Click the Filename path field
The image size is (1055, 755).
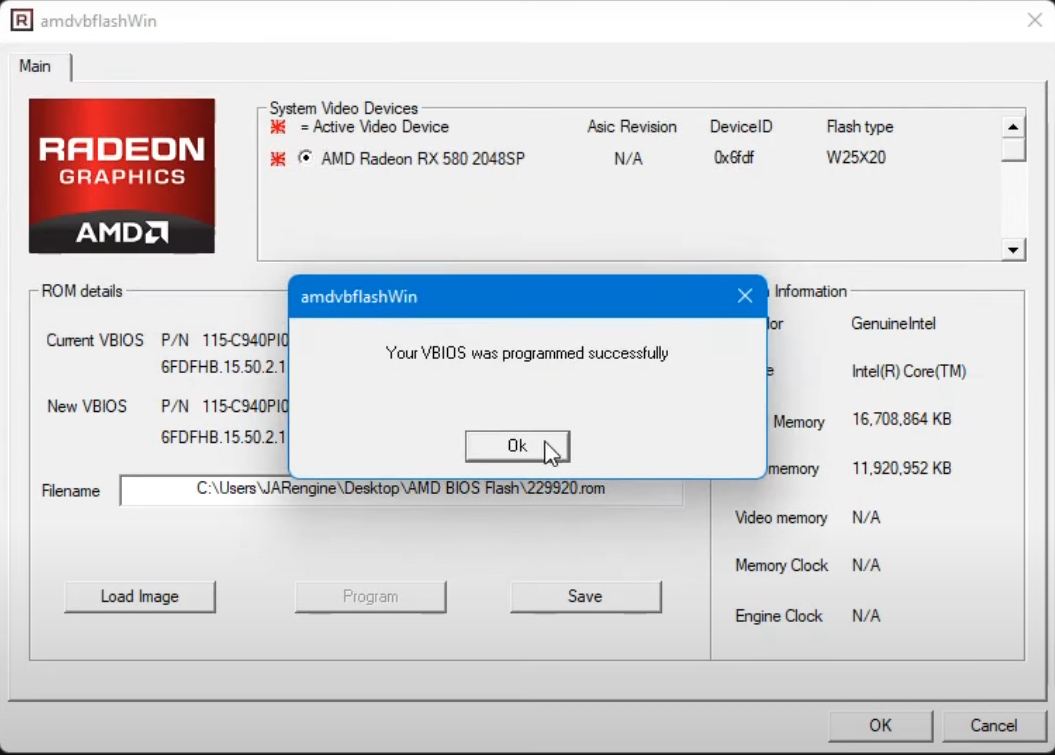pos(401,489)
